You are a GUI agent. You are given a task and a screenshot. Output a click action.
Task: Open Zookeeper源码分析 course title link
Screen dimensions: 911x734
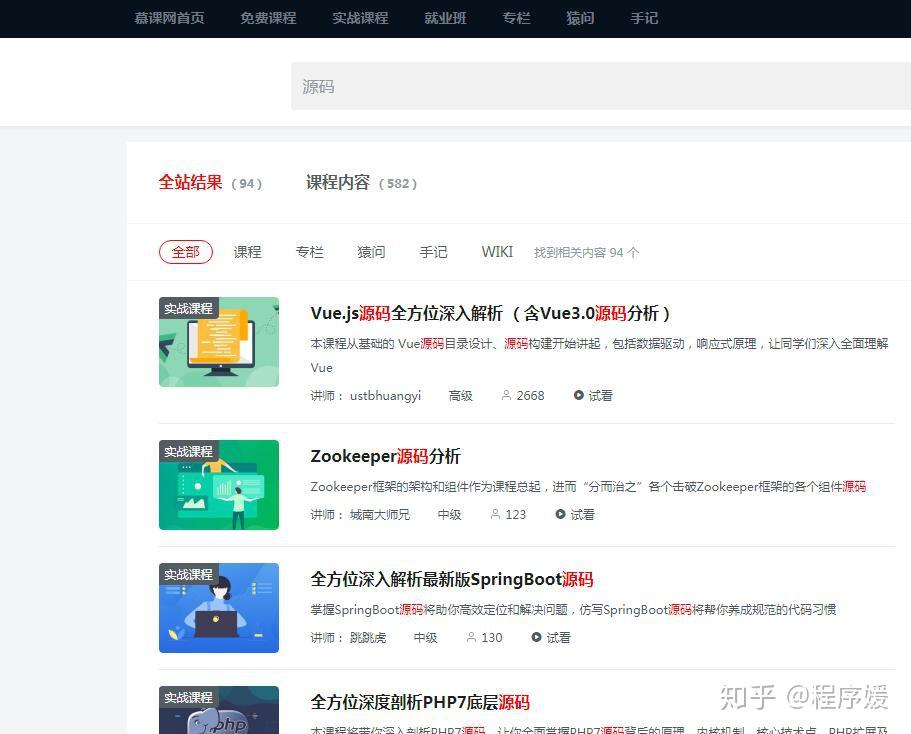click(386, 456)
